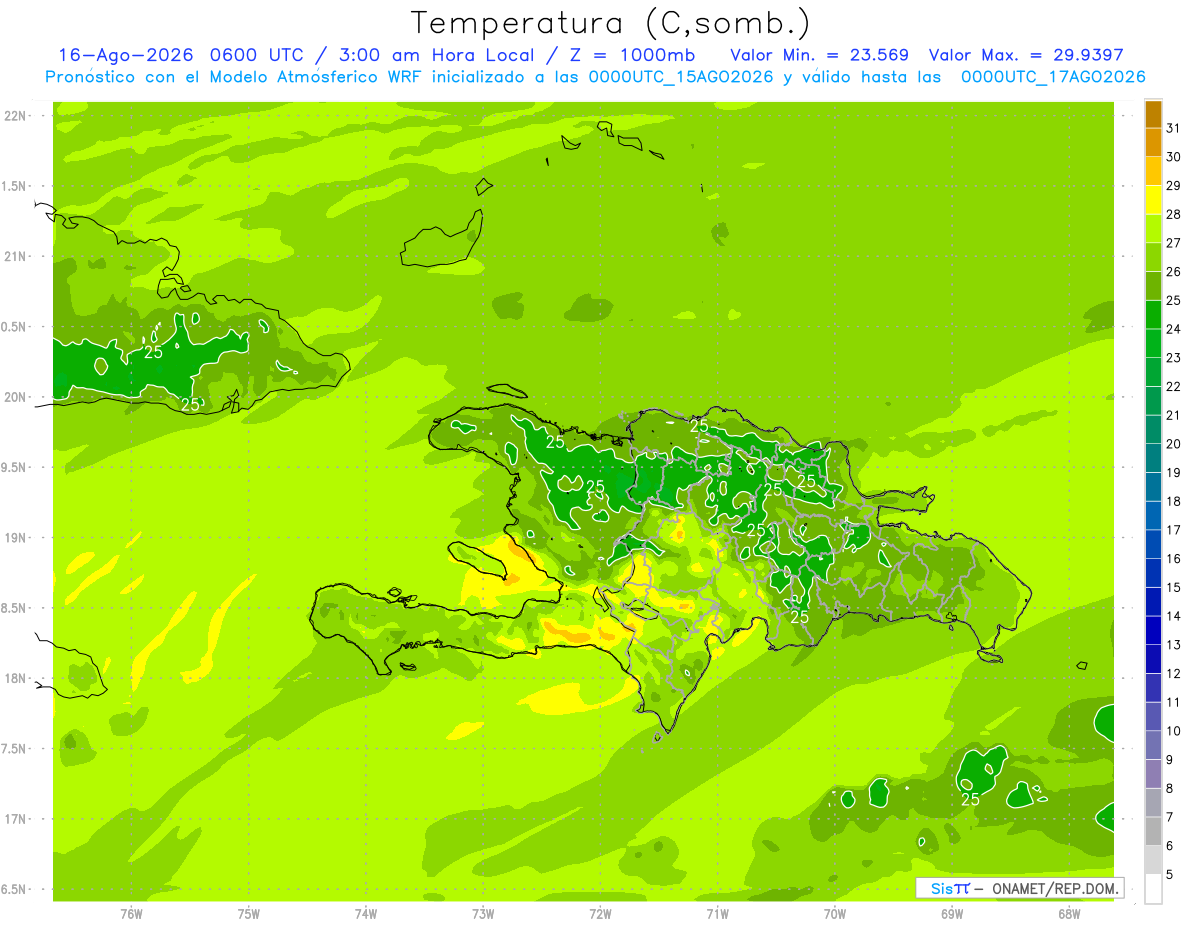Pick the navy swatch between 13 and 14

pos(1153,630)
